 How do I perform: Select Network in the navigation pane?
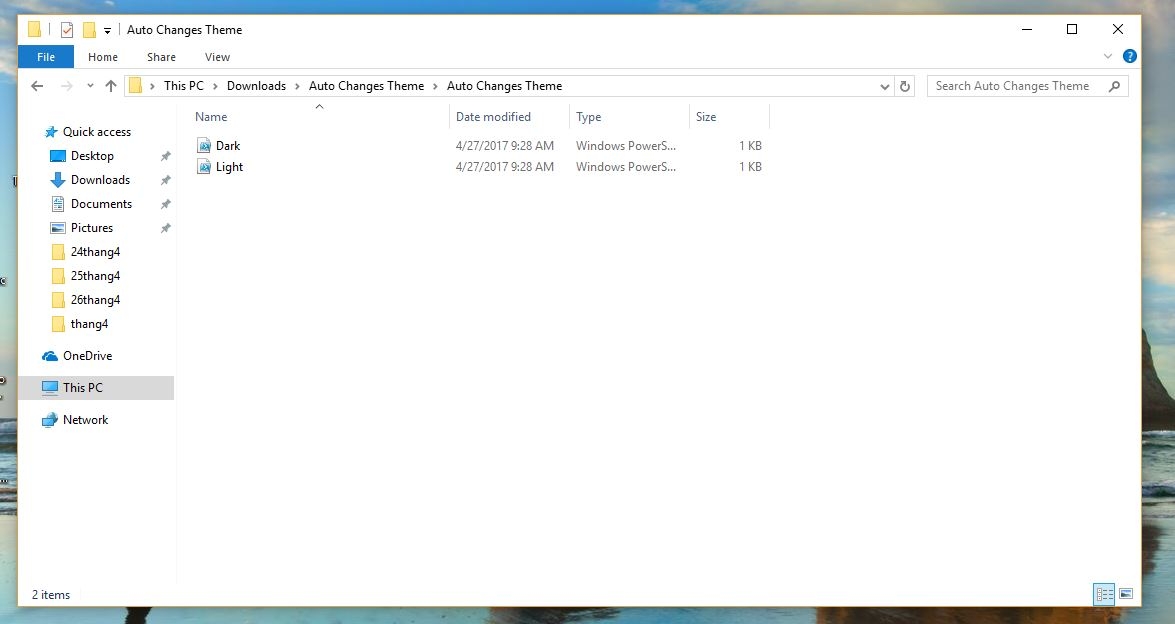pos(85,419)
